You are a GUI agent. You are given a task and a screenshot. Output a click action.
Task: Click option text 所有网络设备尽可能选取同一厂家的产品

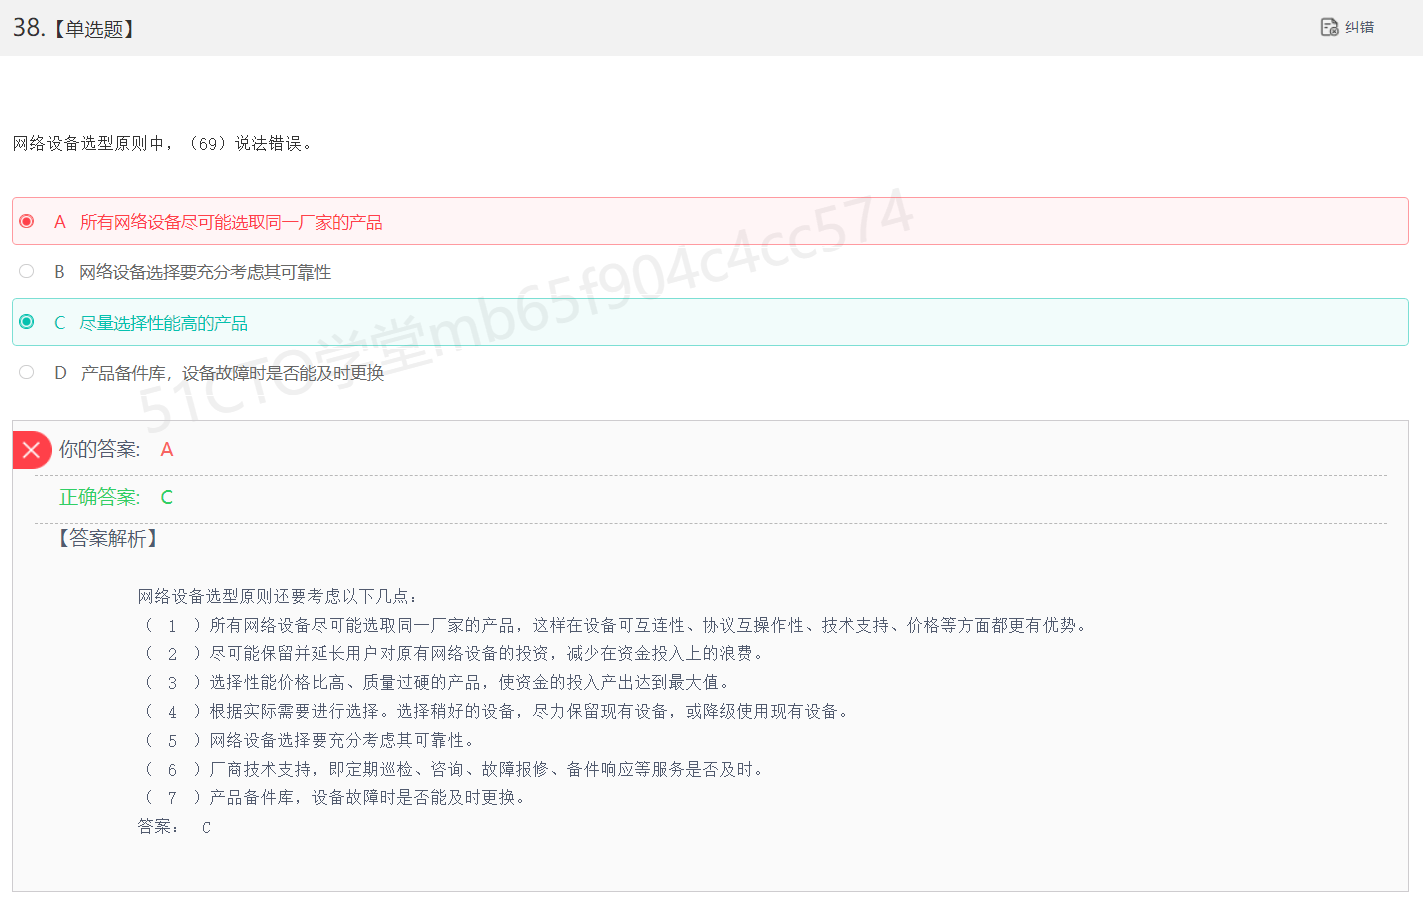click(x=231, y=222)
